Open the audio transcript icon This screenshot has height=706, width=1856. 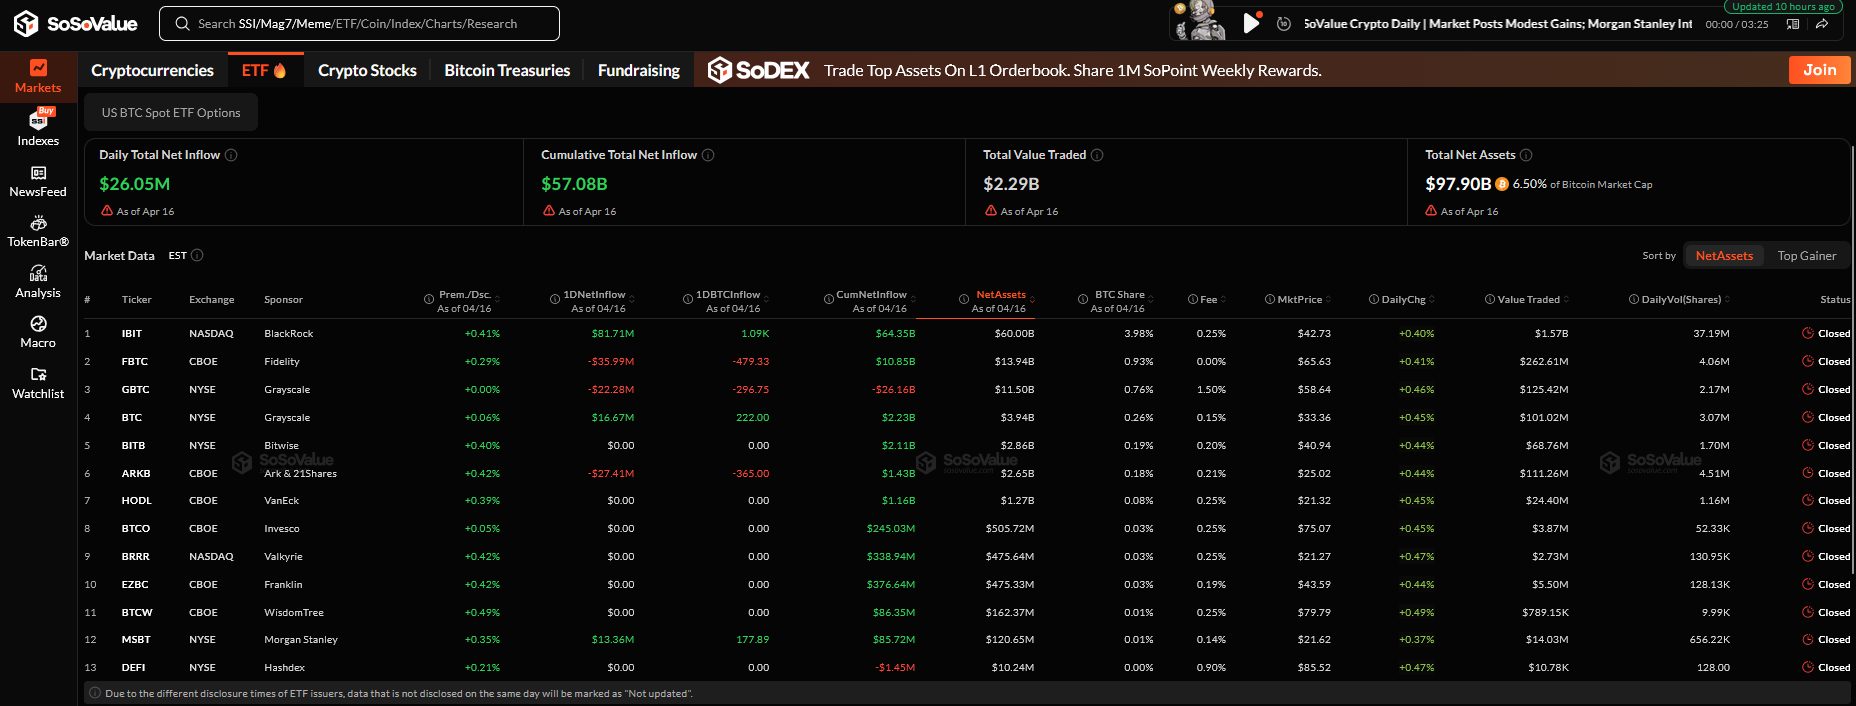[x=1793, y=24]
